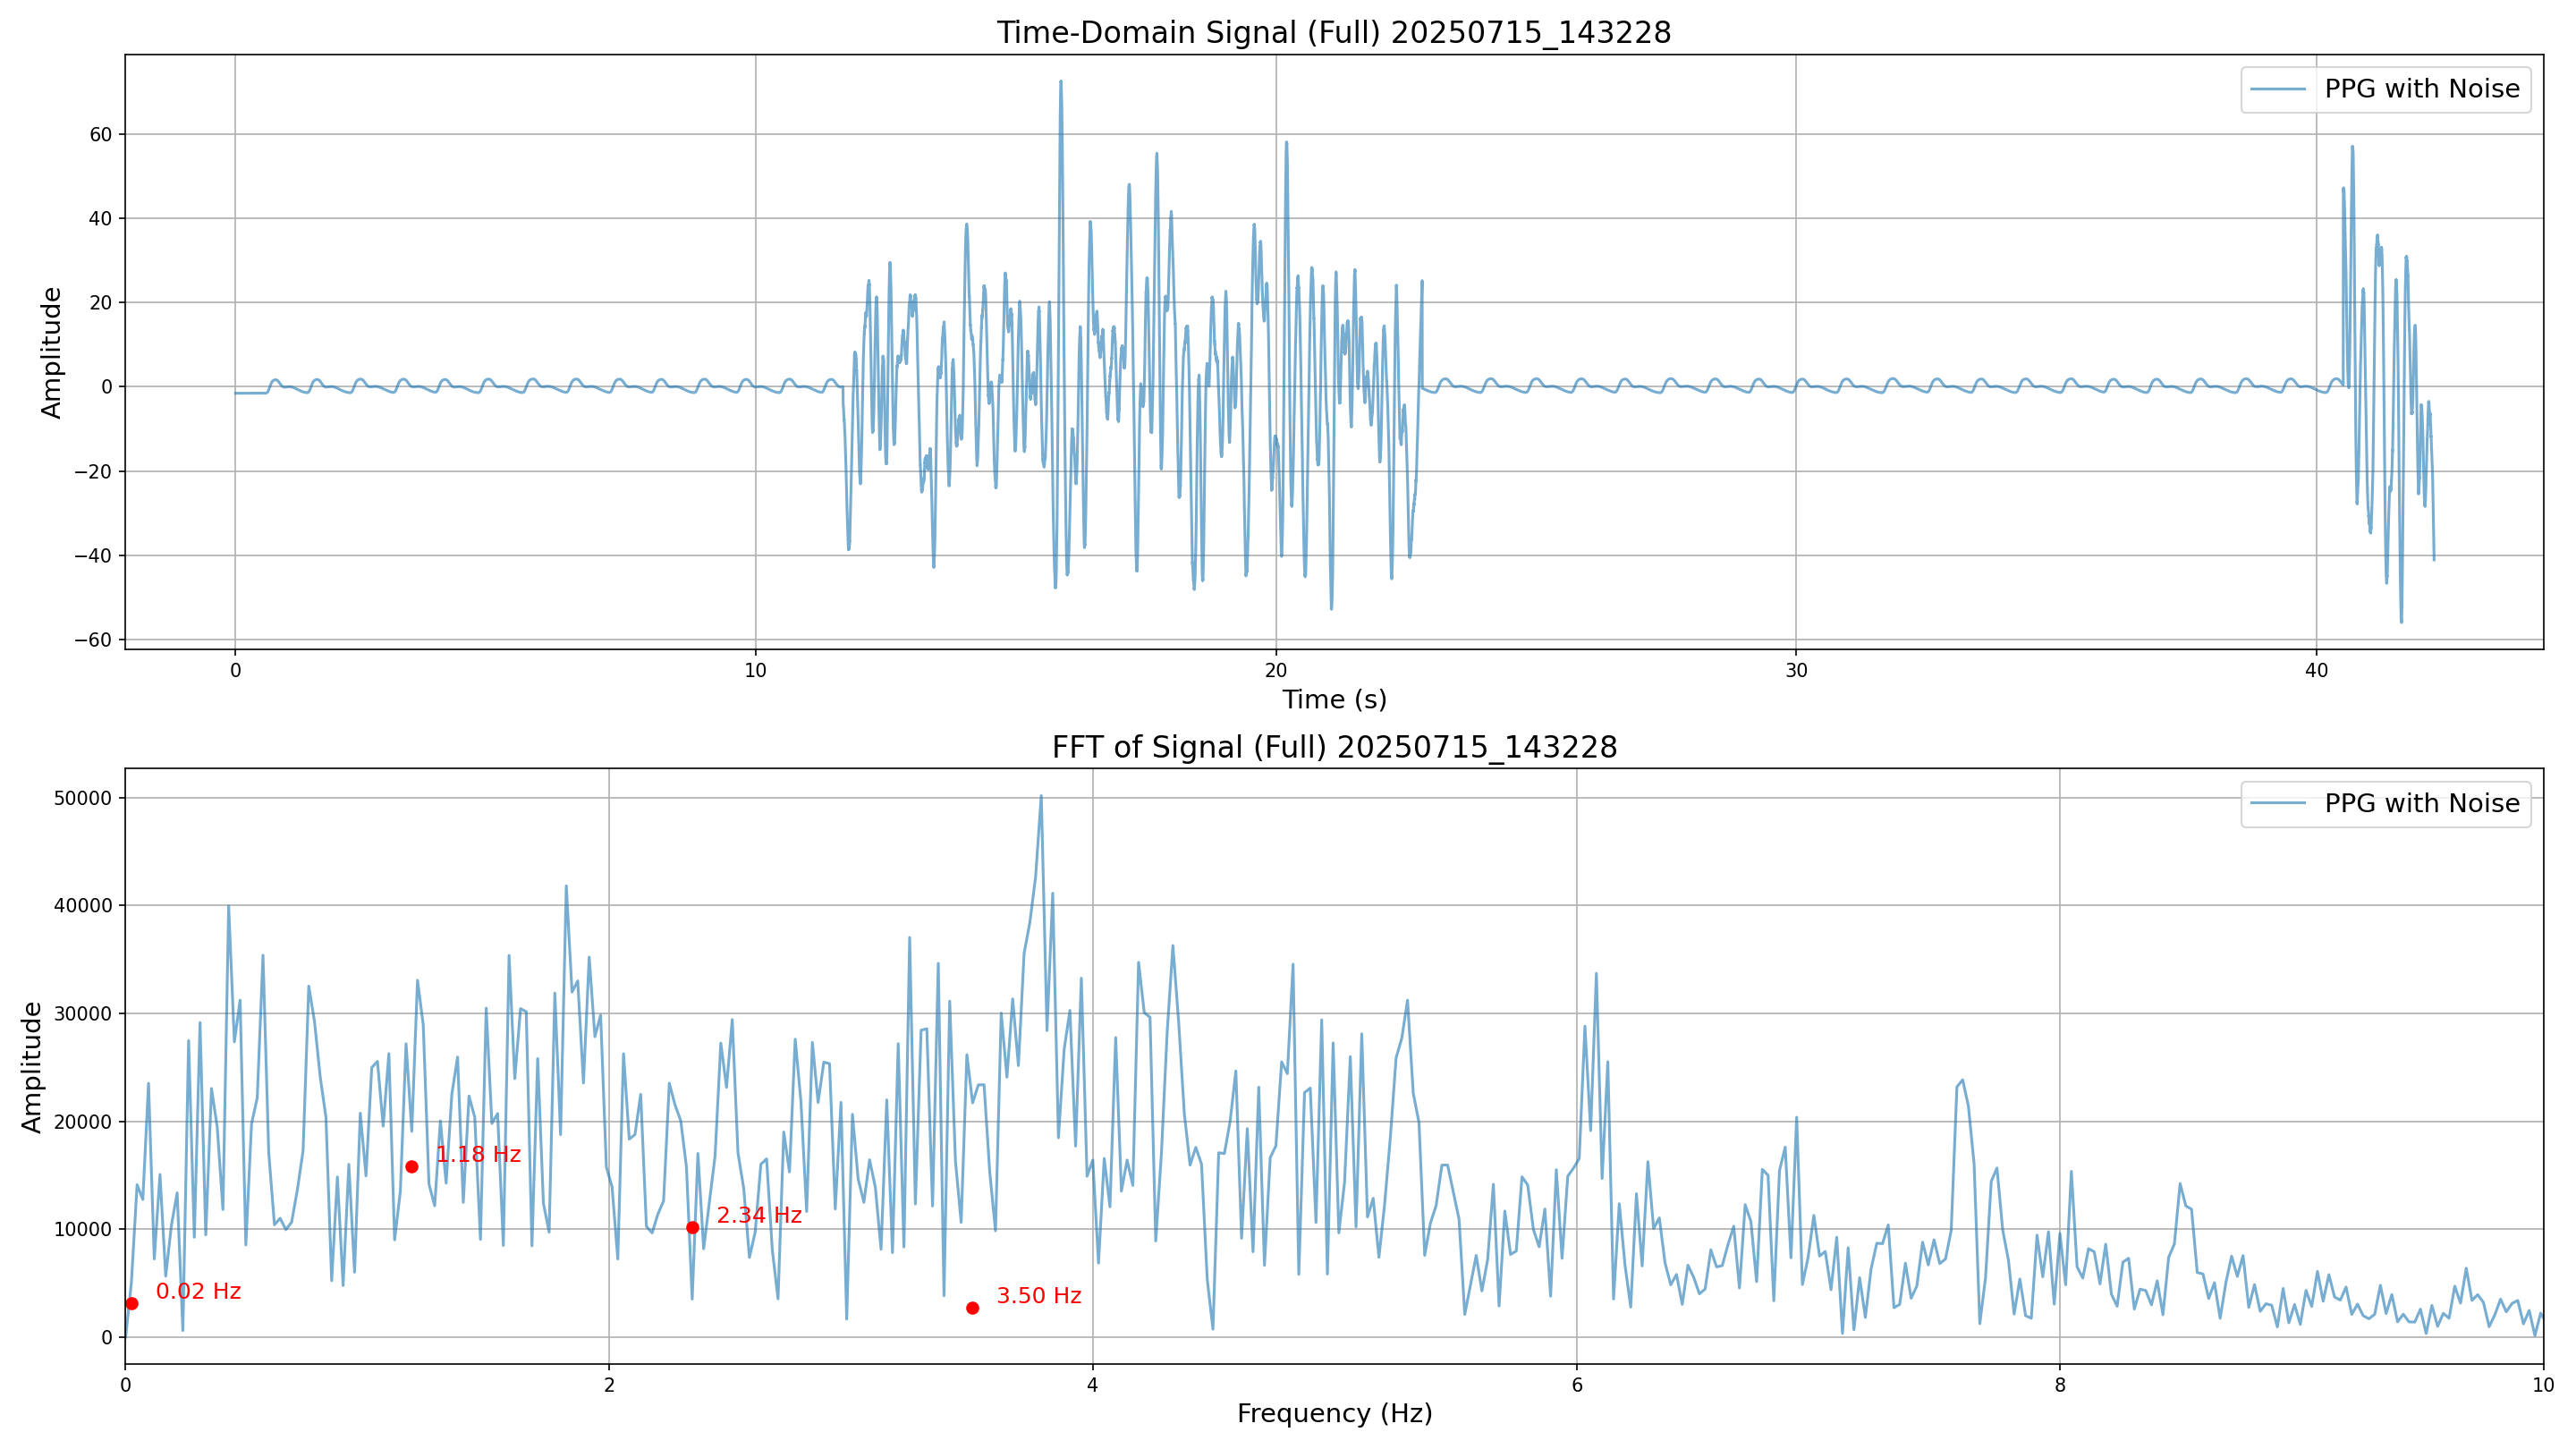The height and width of the screenshot is (1449, 2576).
Task: Click the legend line swatch in FFT plot
Action: point(2278,804)
